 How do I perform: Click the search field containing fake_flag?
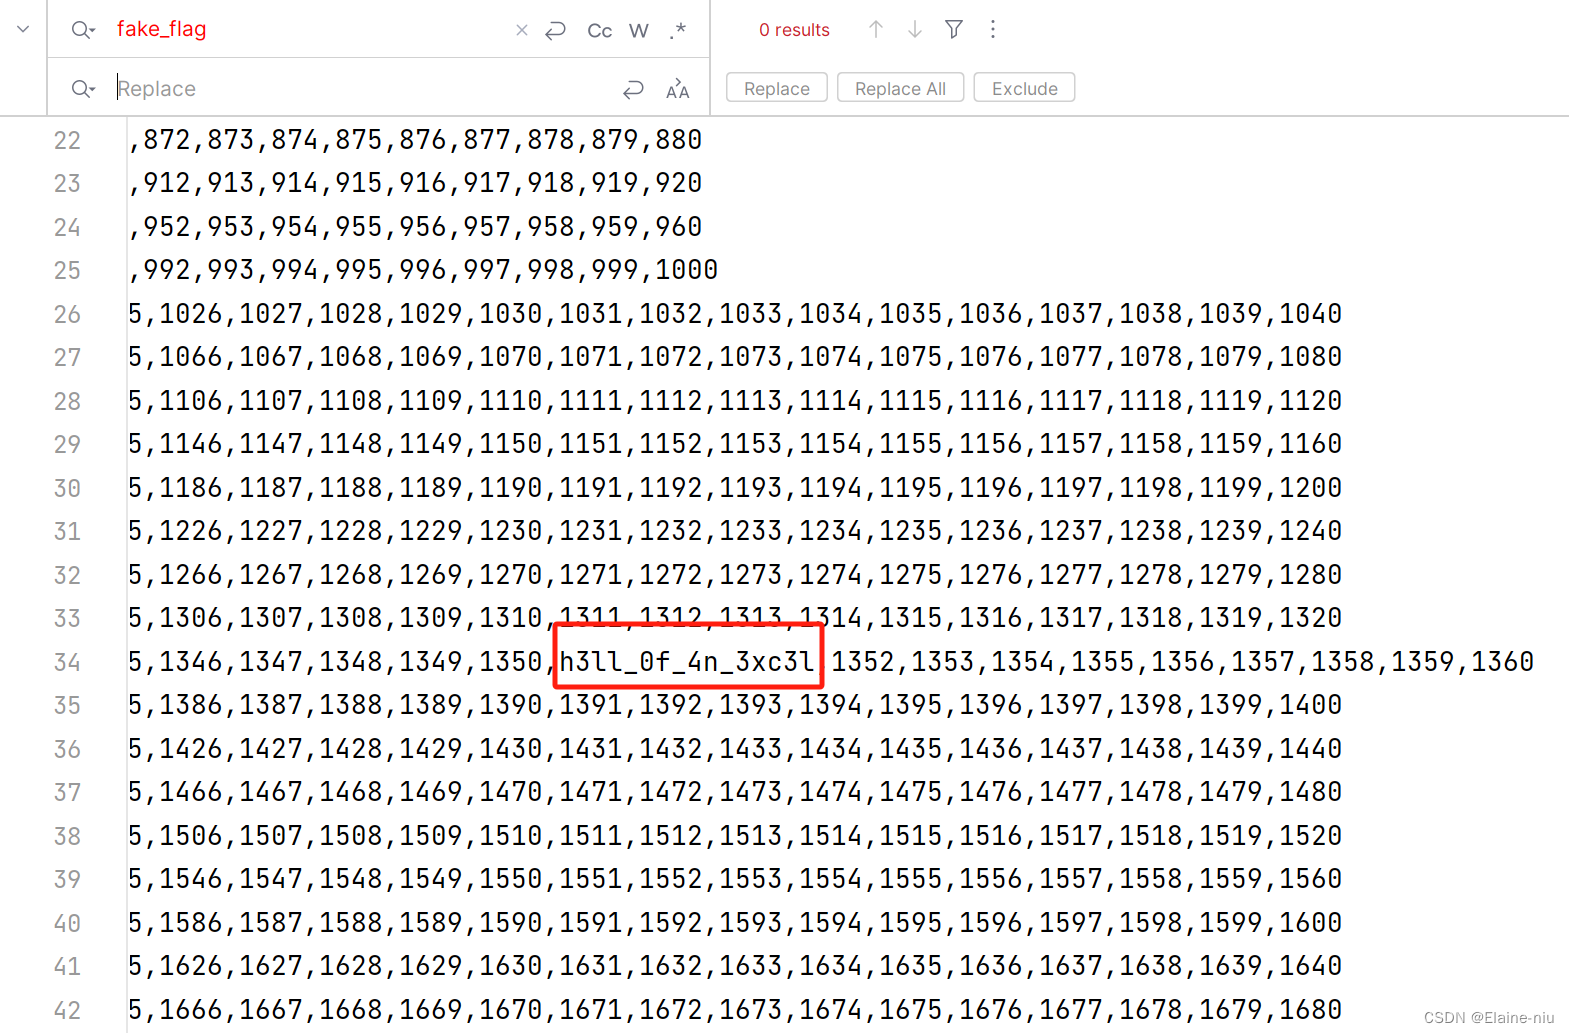pyautogui.click(x=310, y=29)
